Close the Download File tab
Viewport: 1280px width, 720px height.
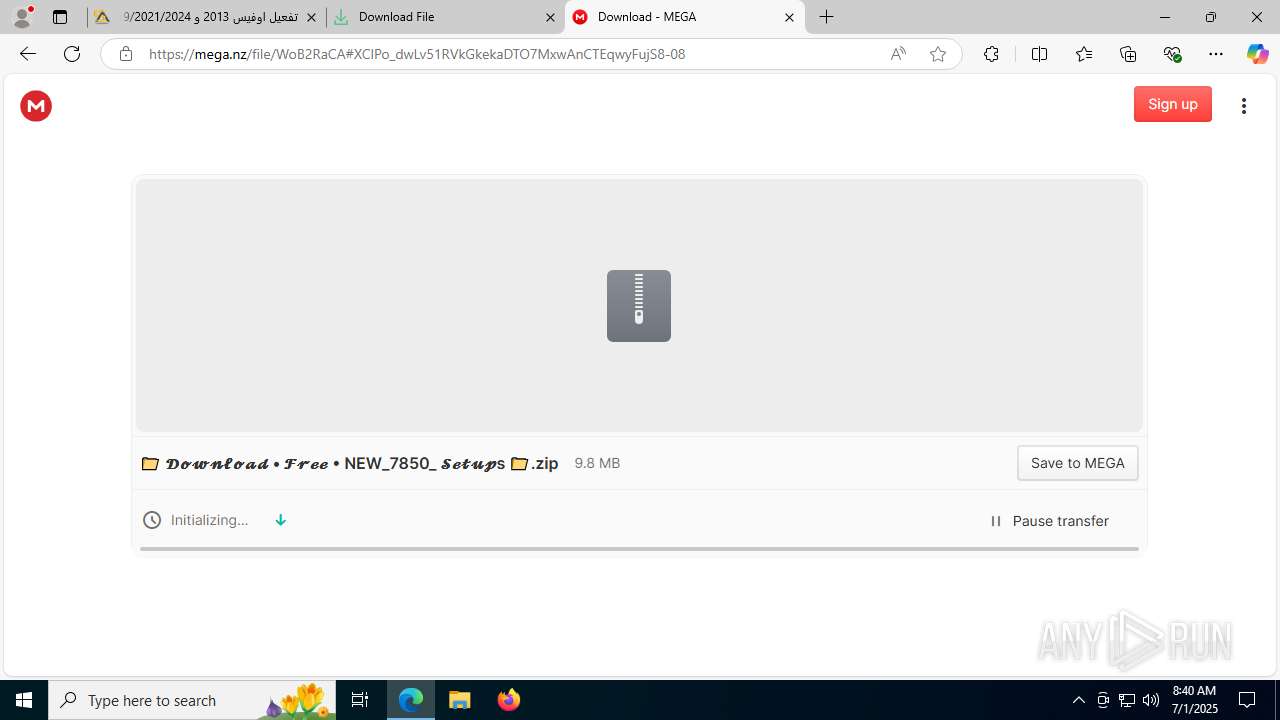(x=550, y=17)
